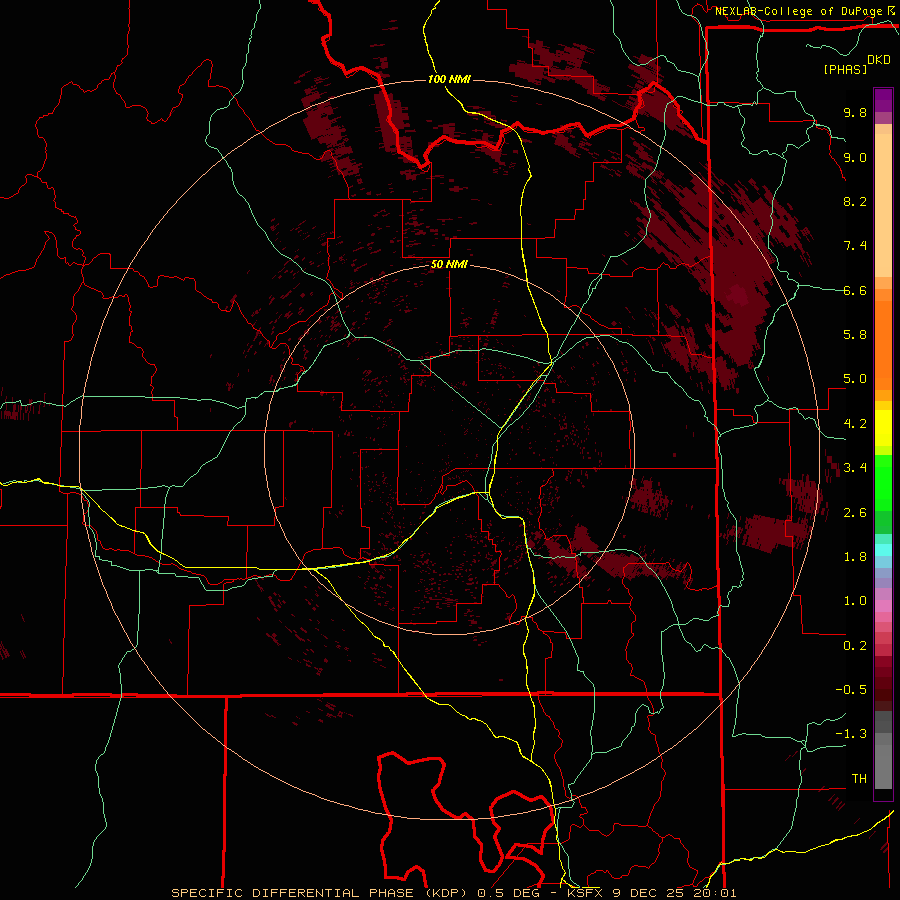Click the 5.8 value on color scale
900x900 pixels.
tap(855, 335)
